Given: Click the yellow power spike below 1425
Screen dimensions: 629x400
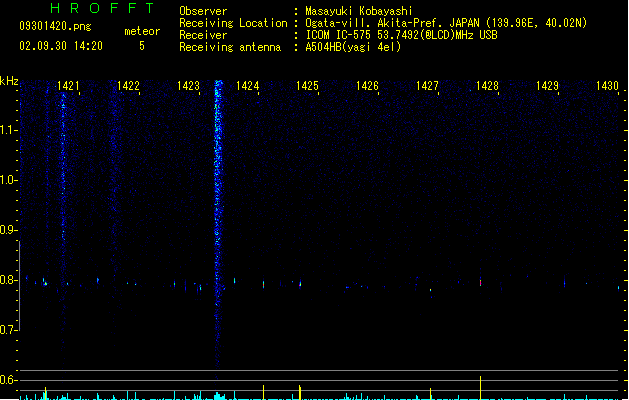Looking at the screenshot, I should click(x=300, y=392).
